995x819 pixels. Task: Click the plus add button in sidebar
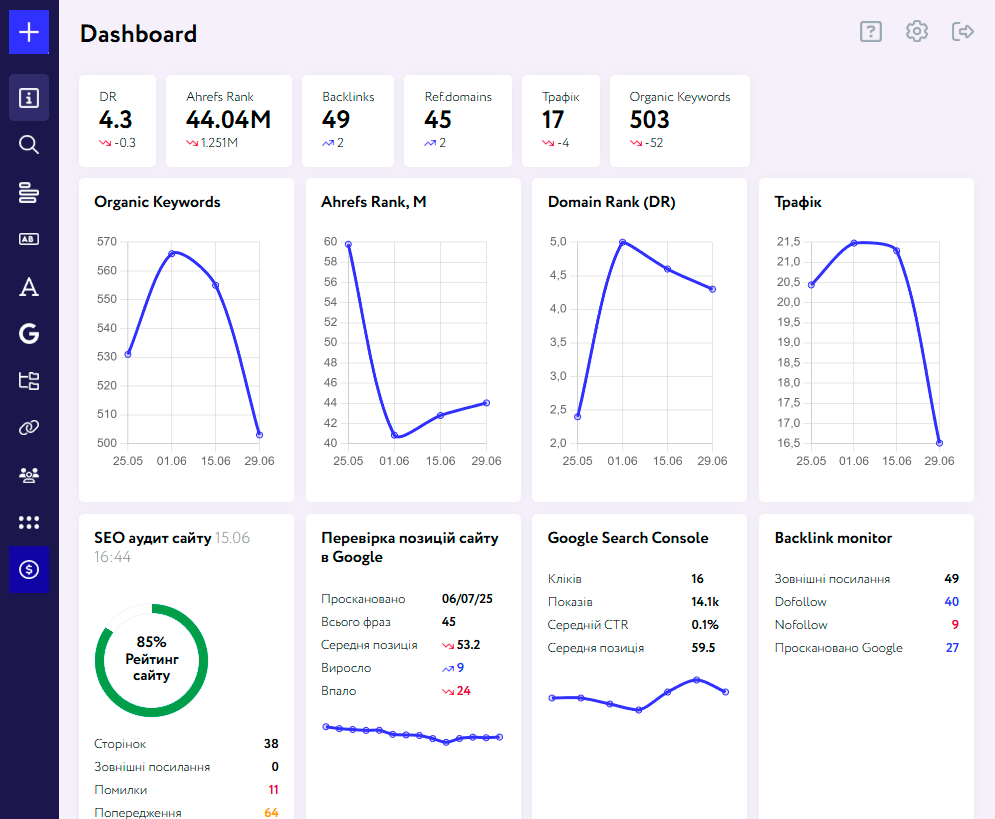(x=29, y=32)
